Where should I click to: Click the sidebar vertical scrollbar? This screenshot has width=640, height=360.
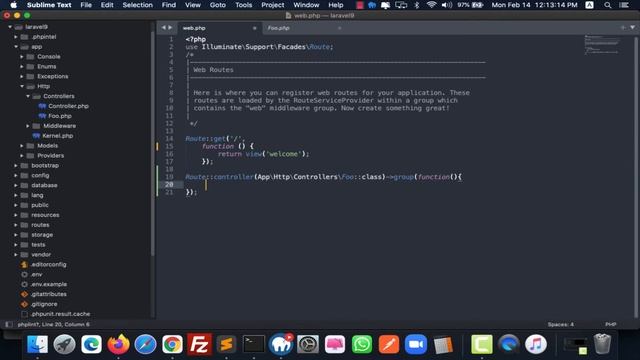point(153,143)
